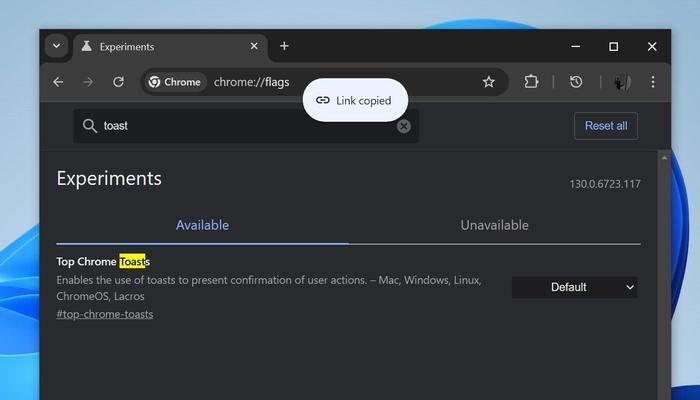Open a new tab with plus

tap(284, 46)
